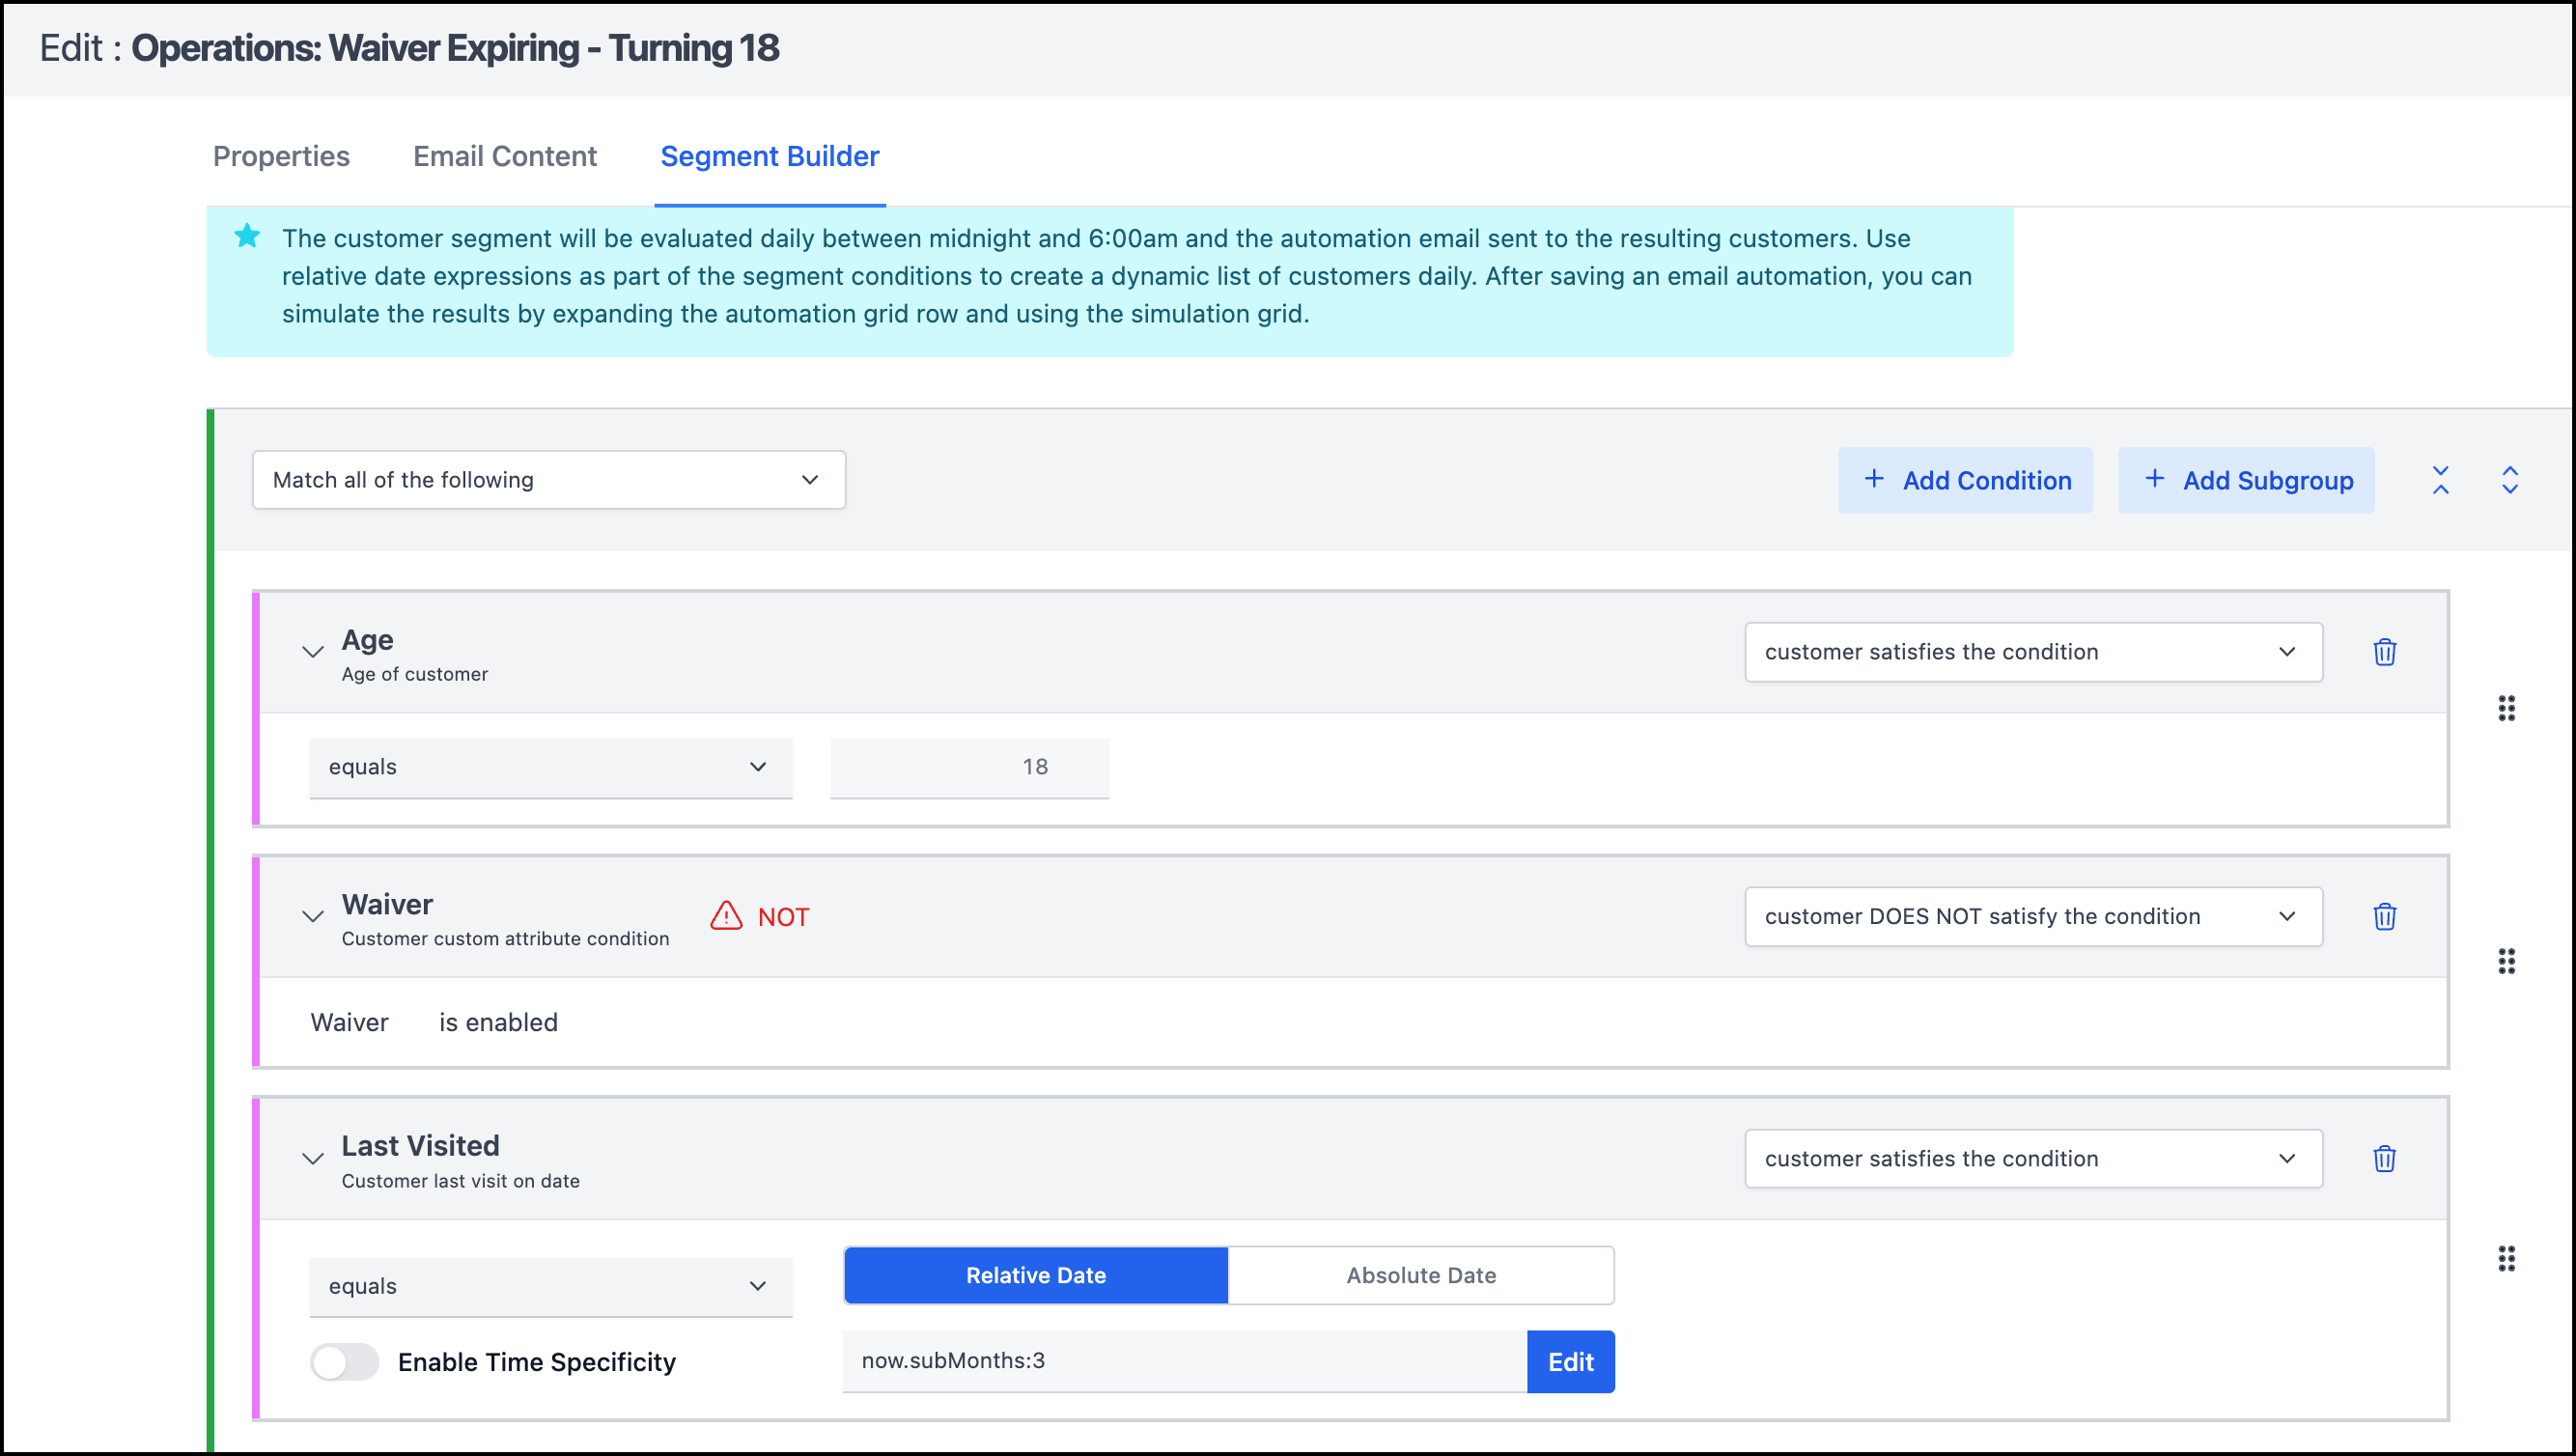Collapse the Waiver condition chevron

tap(312, 916)
